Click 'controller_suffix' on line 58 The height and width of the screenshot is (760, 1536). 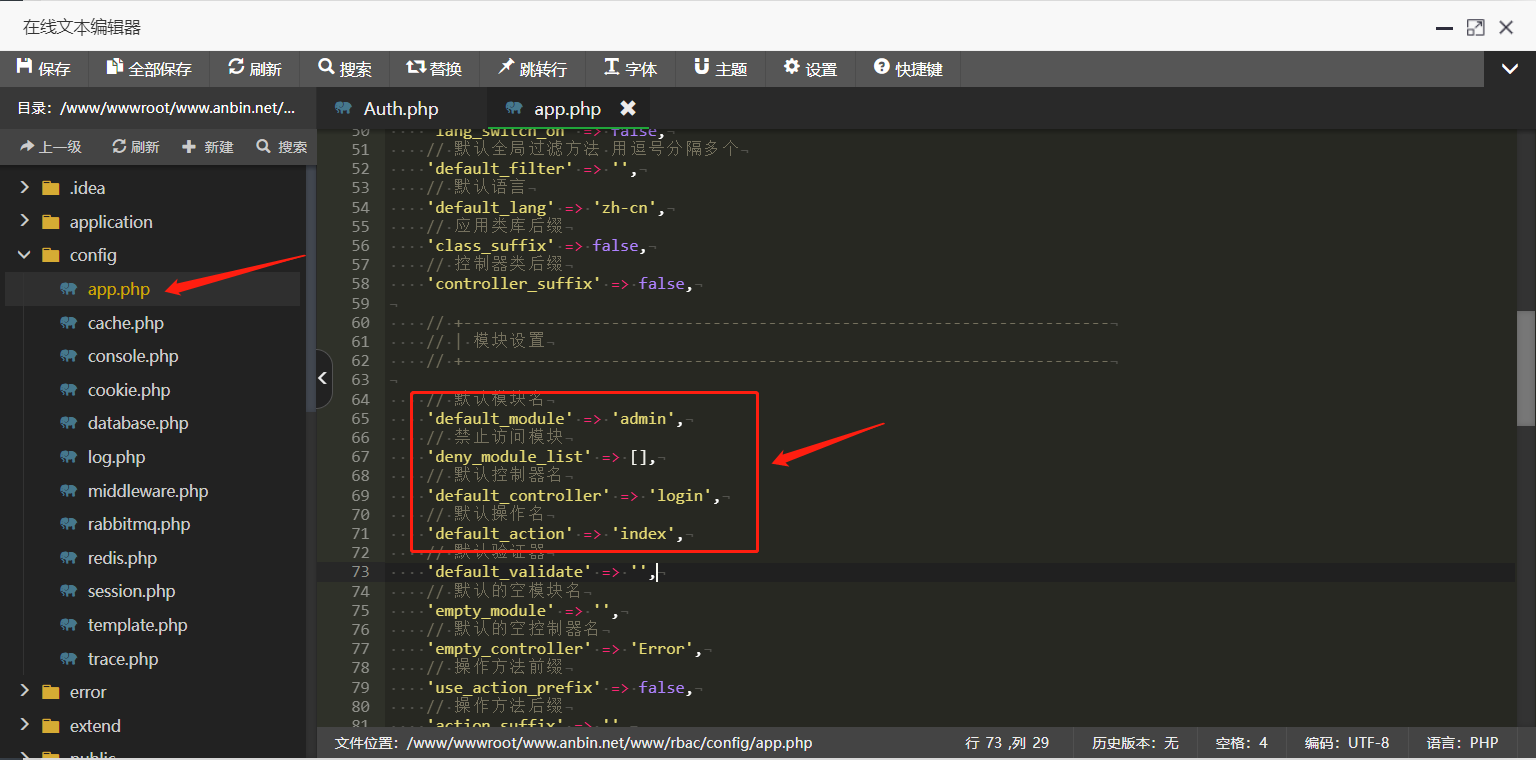point(513,284)
